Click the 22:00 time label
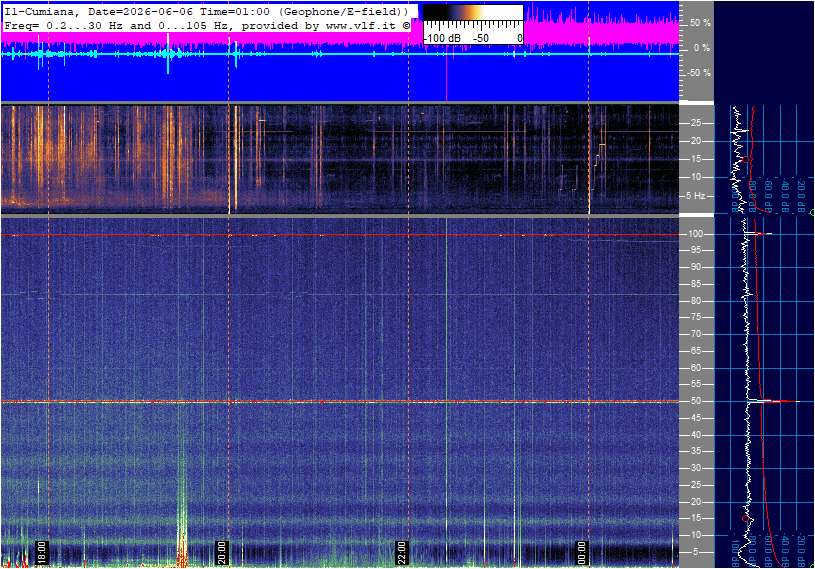The width and height of the screenshot is (815, 569). click(402, 552)
